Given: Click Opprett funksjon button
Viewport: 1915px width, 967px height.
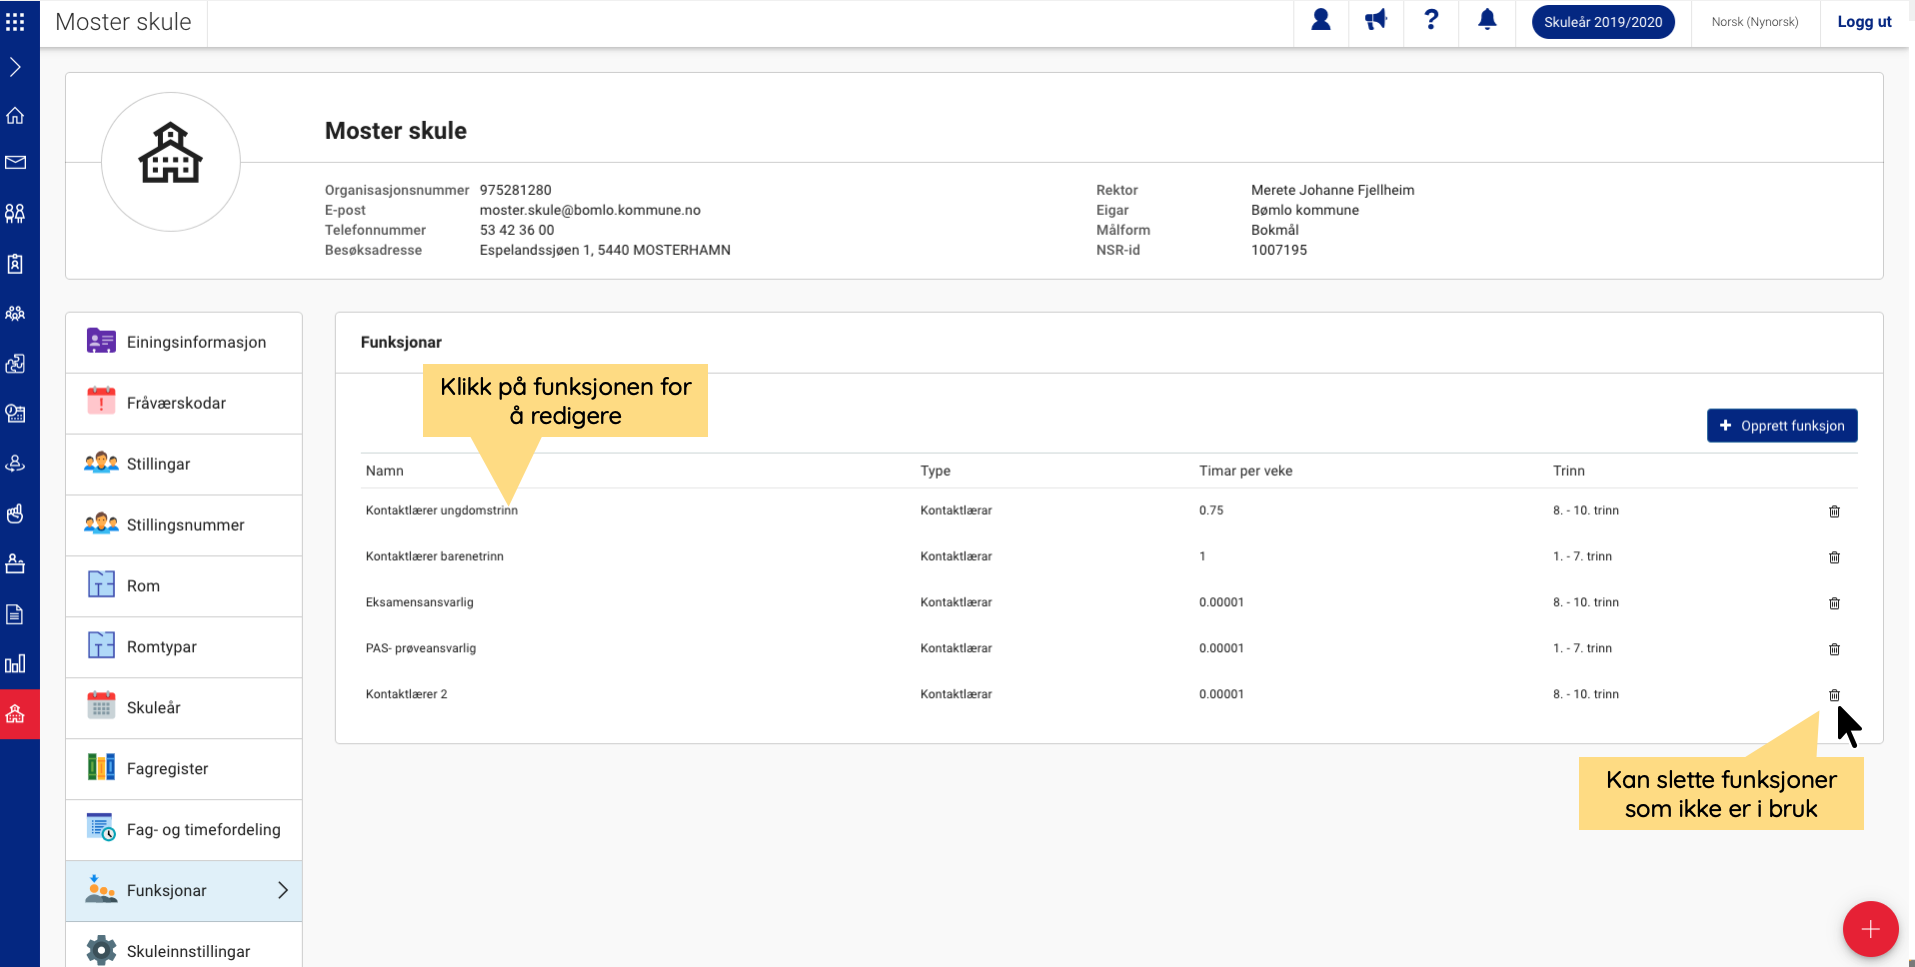Looking at the screenshot, I should point(1782,425).
